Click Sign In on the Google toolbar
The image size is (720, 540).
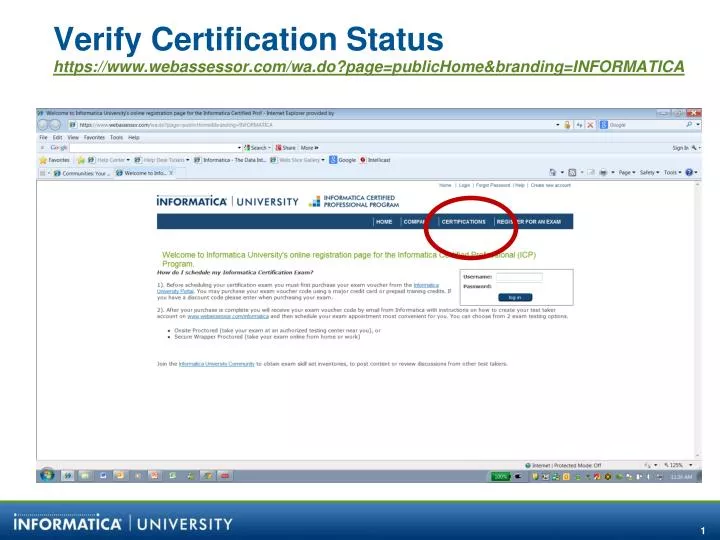[681, 148]
